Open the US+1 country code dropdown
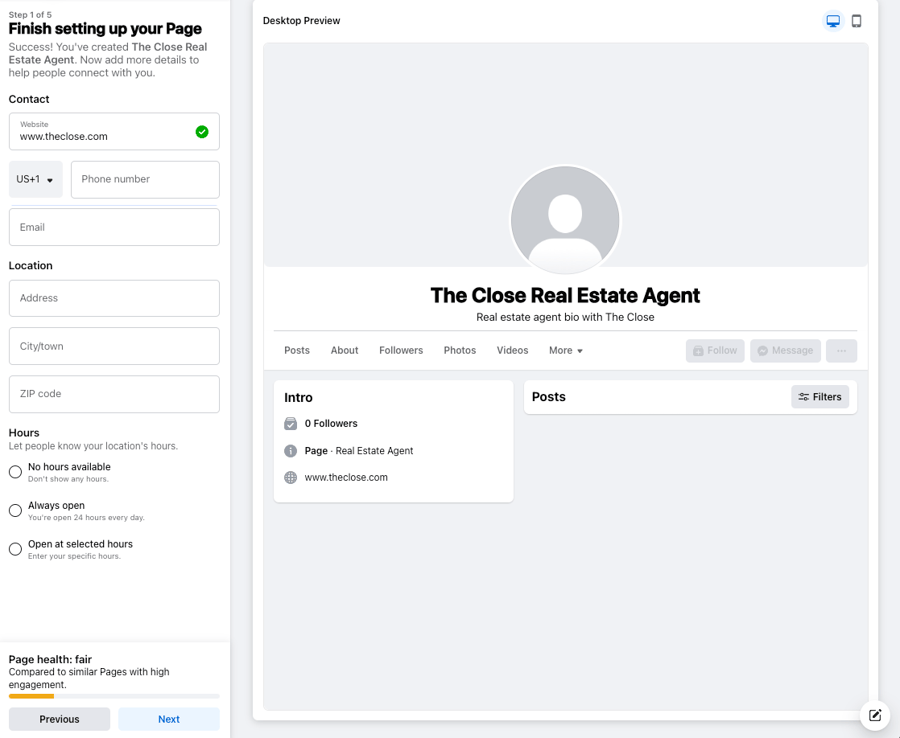 coord(35,179)
